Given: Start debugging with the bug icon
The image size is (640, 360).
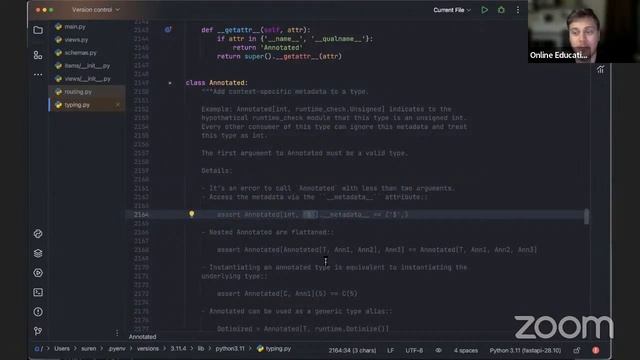Looking at the screenshot, I should [x=501, y=10].
